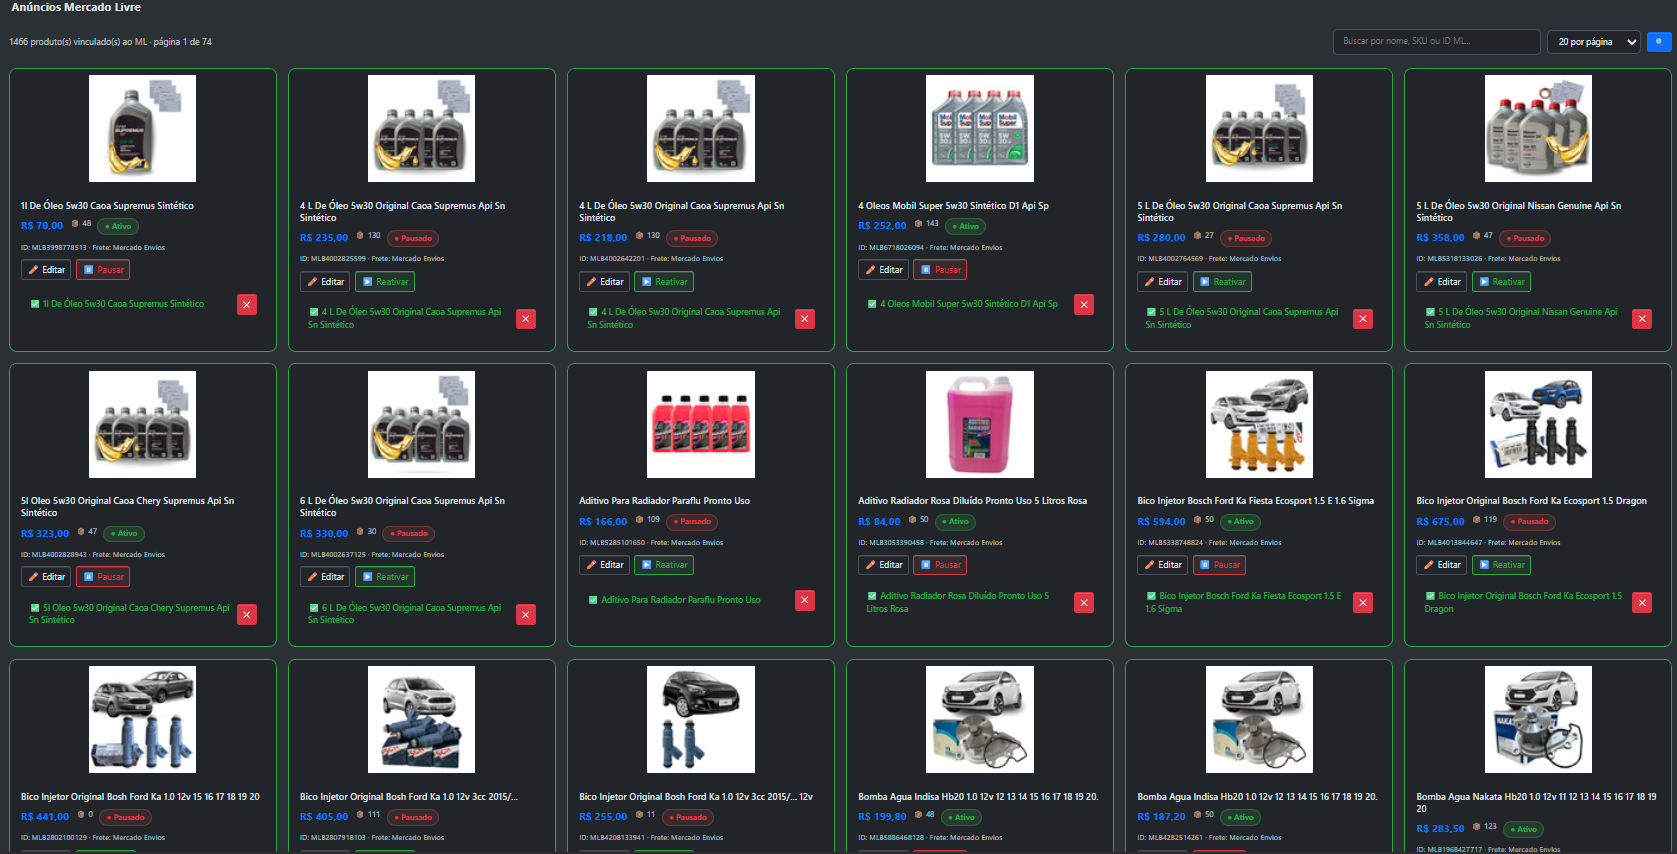1677x854 pixels.
Task: Open thumbnail of 1l De Óleo 5w30 Caoa Supremus
Action: coord(142,128)
